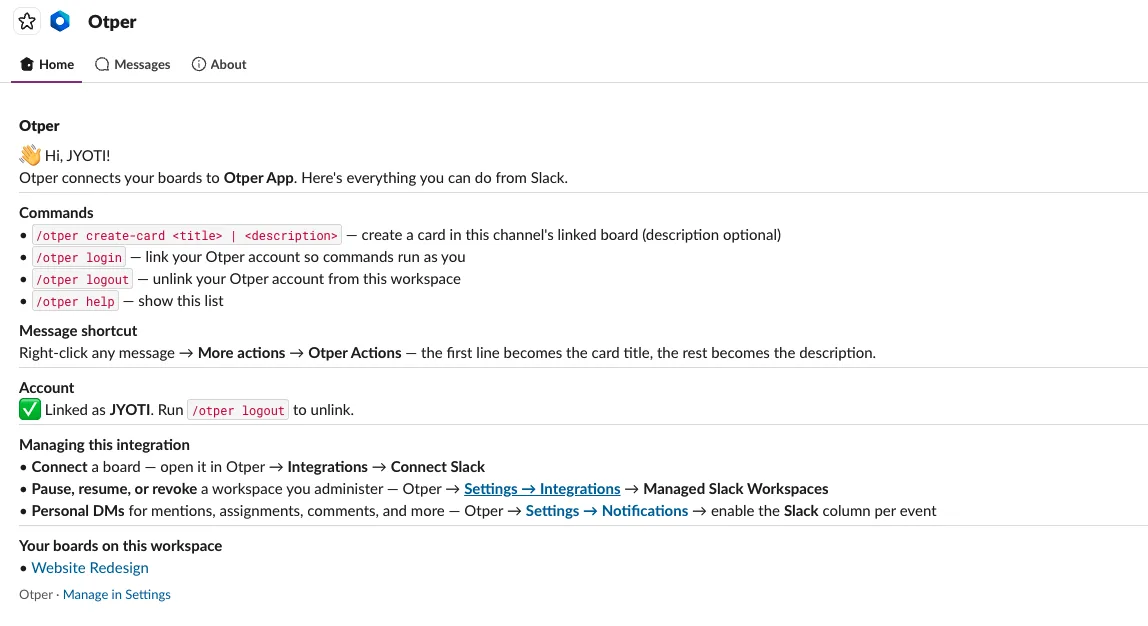This screenshot has height=626, width=1148.
Task: Click the /otper login command code
Action: (x=79, y=258)
